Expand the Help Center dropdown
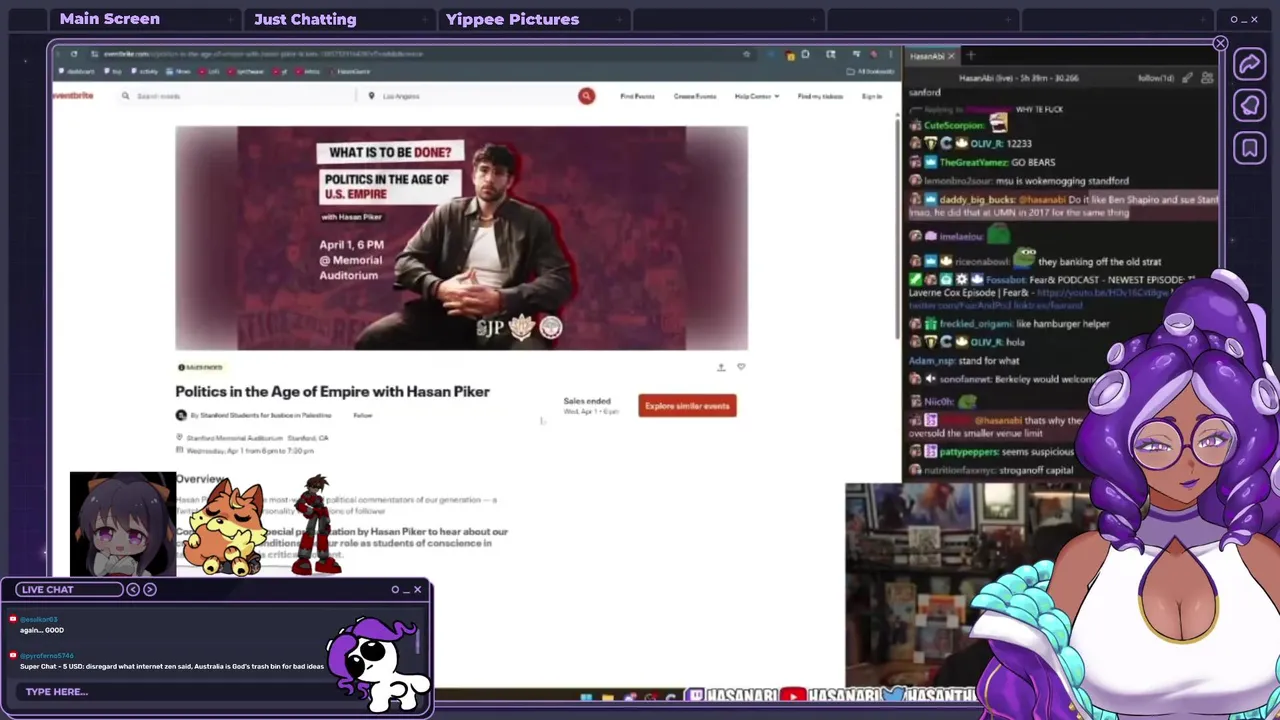 pos(756,96)
